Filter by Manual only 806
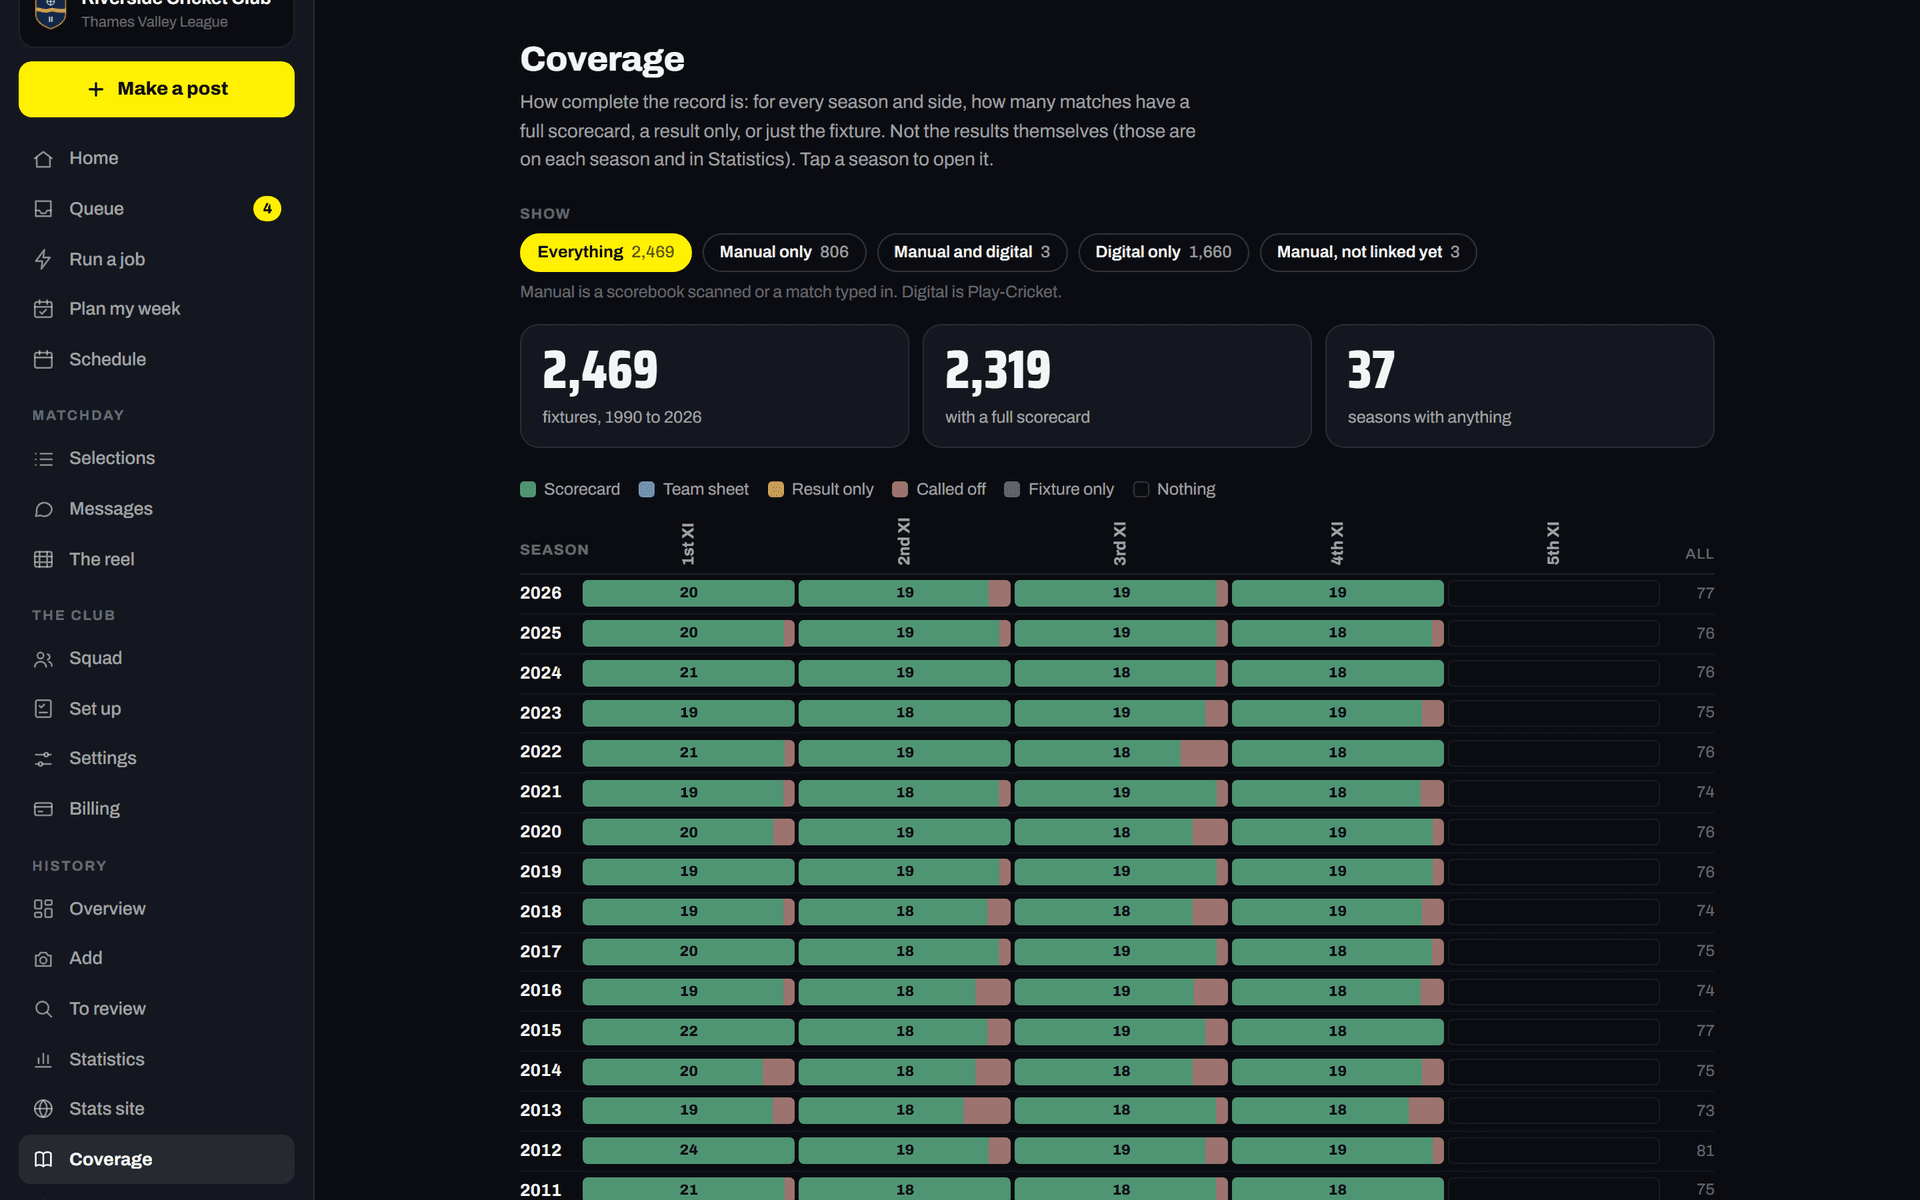 [x=783, y=252]
